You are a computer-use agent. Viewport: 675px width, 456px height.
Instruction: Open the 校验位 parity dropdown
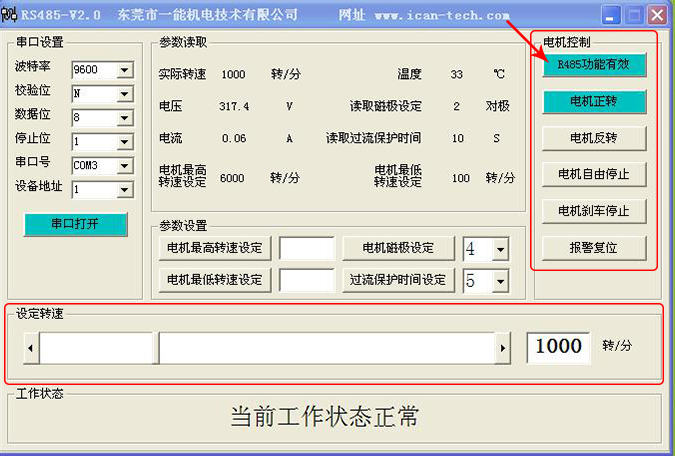coord(124,94)
